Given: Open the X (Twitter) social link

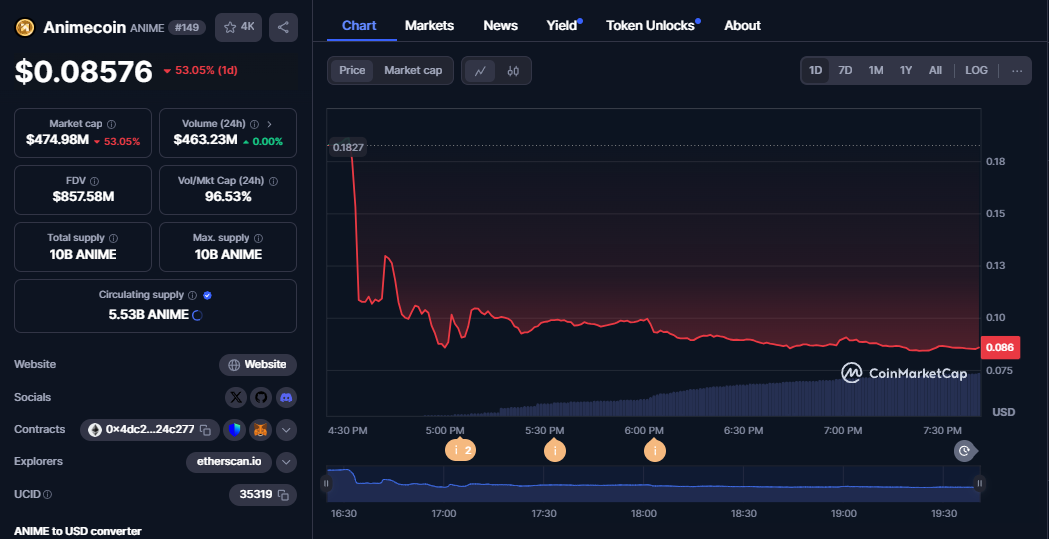Looking at the screenshot, I should click(236, 397).
